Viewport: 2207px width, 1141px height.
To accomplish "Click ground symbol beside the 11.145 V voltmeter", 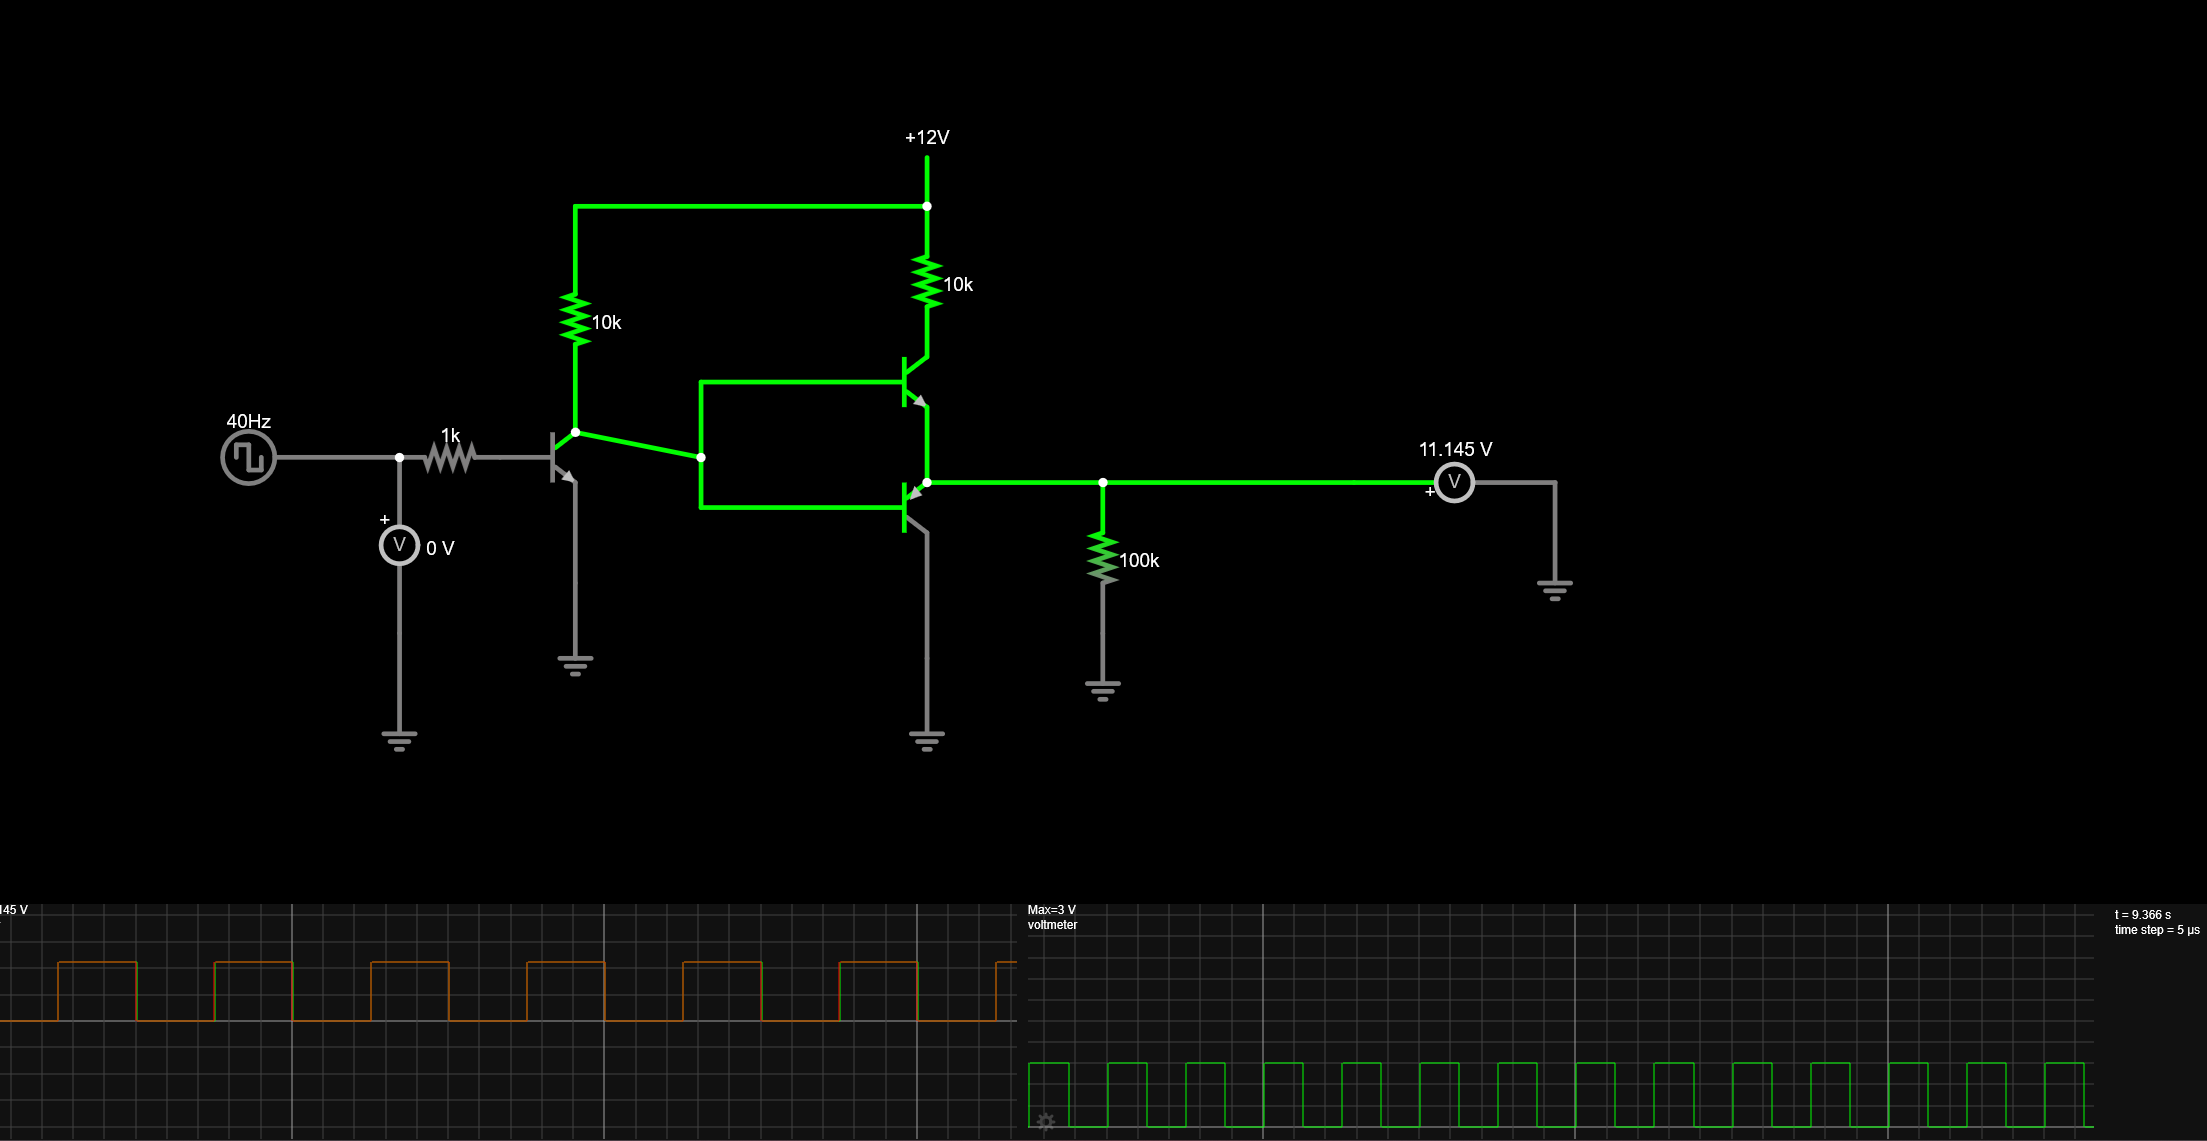I will pos(1555,589).
